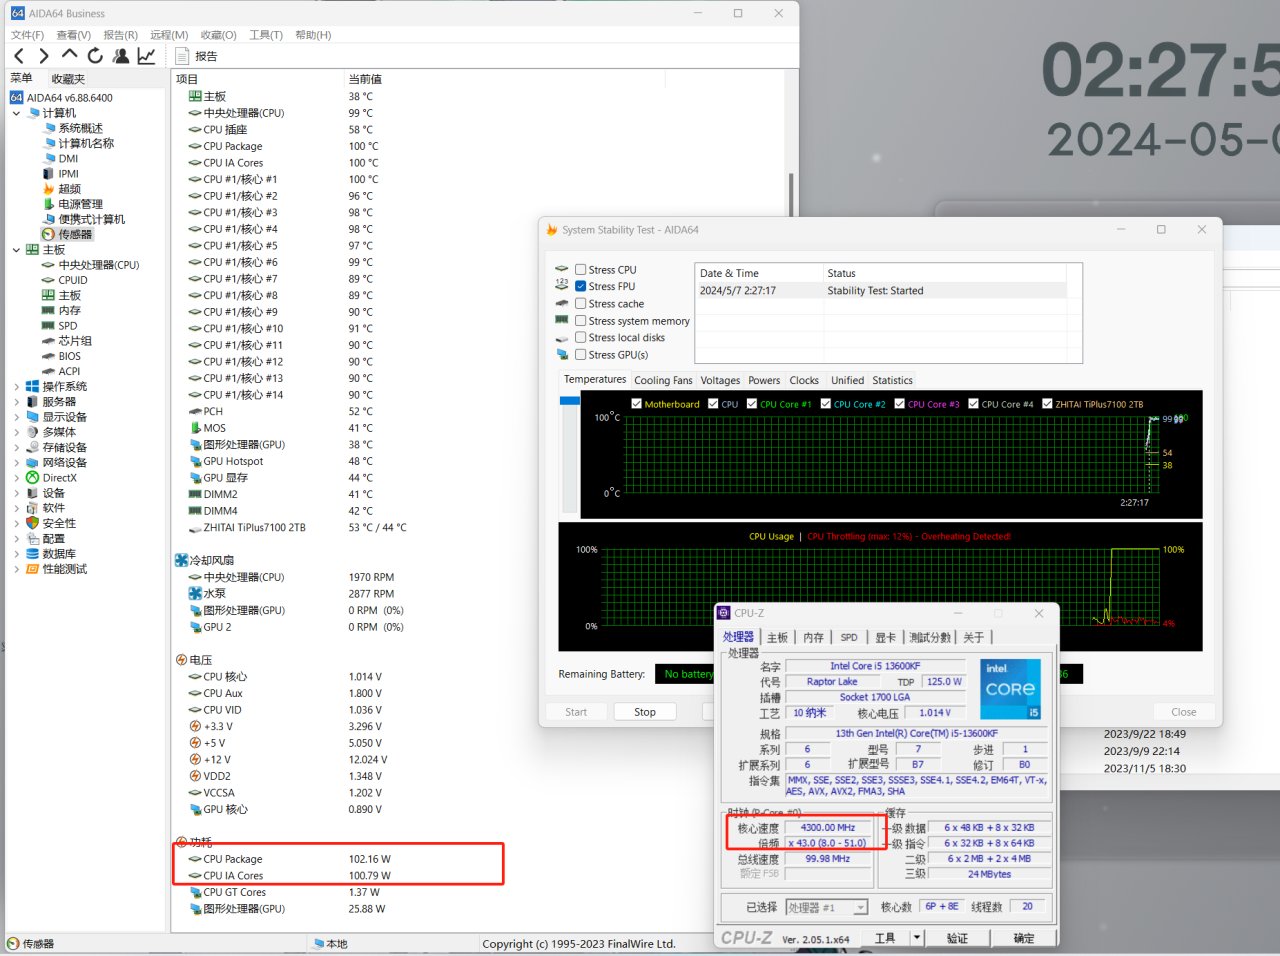This screenshot has width=1280, height=956.
Task: Click the 电压 section icon
Action: coord(181,660)
